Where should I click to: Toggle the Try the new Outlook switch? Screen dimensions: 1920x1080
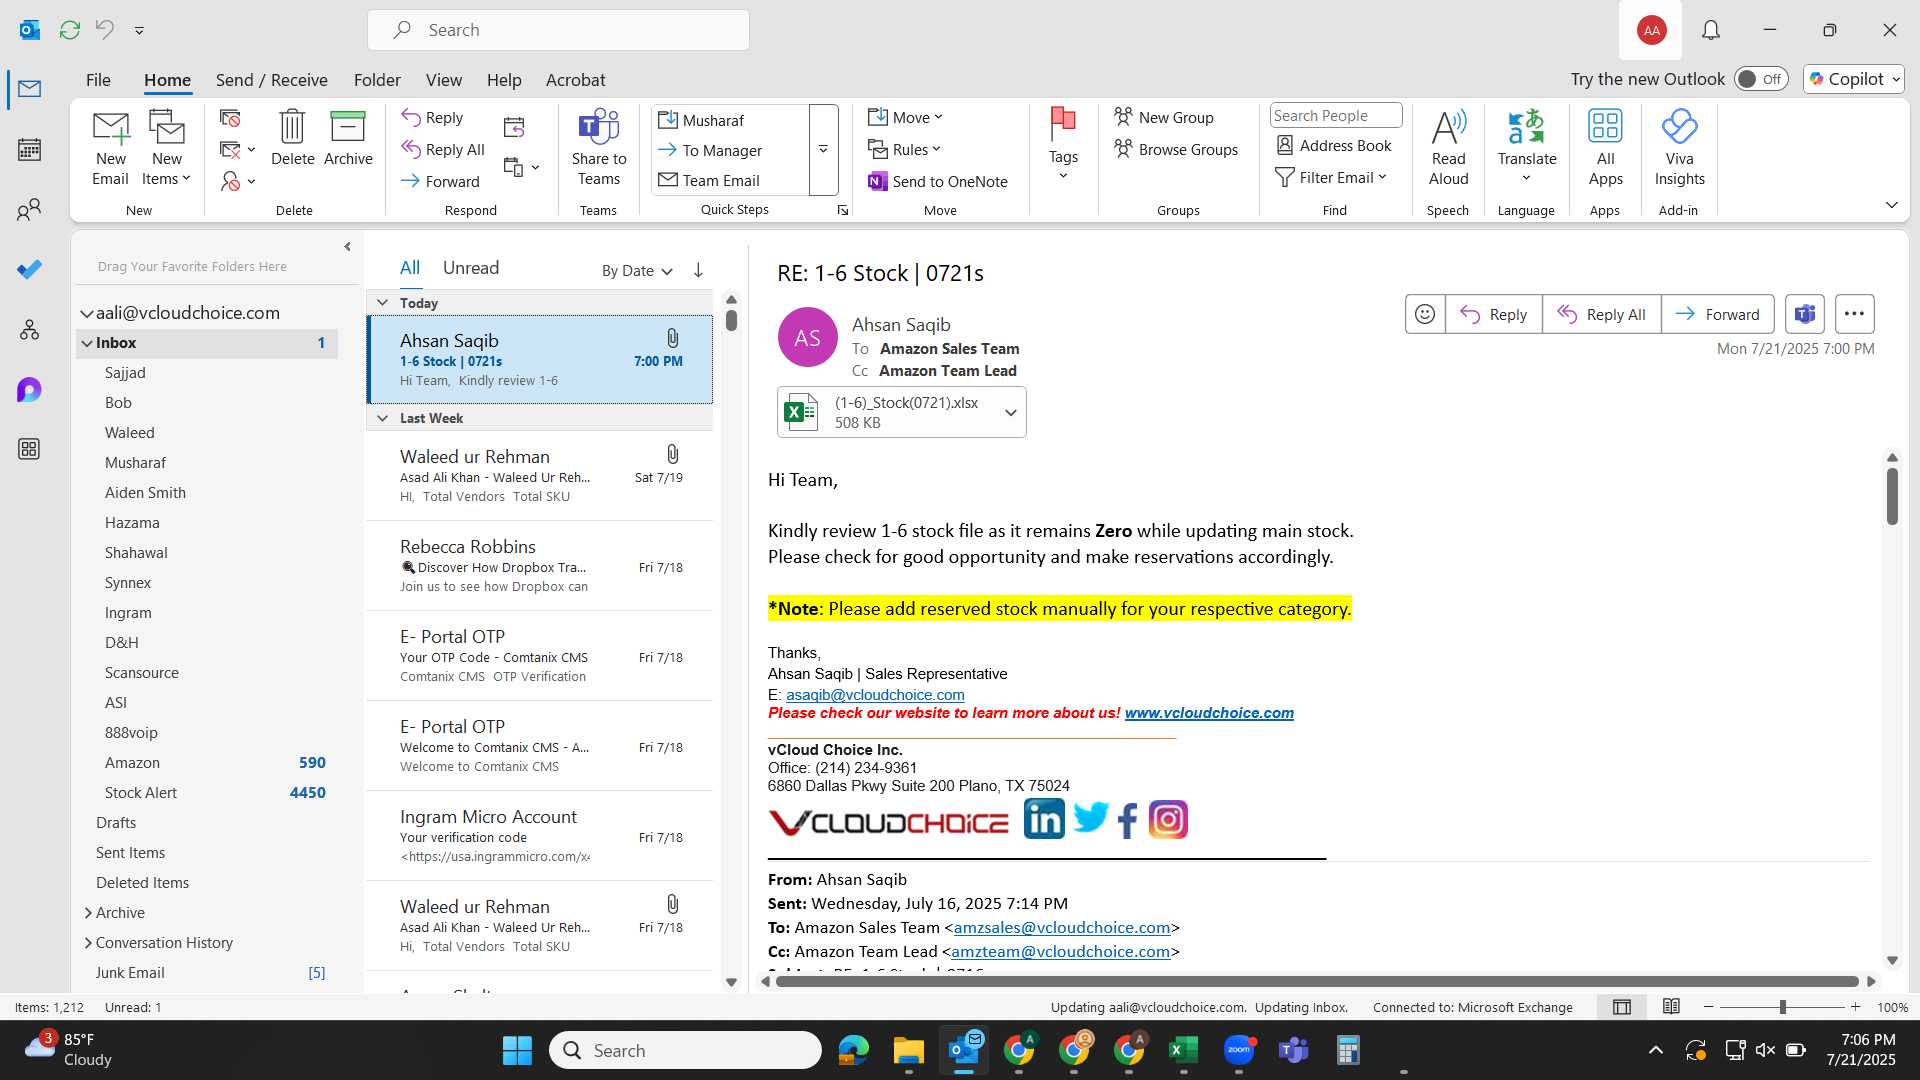click(x=1761, y=79)
